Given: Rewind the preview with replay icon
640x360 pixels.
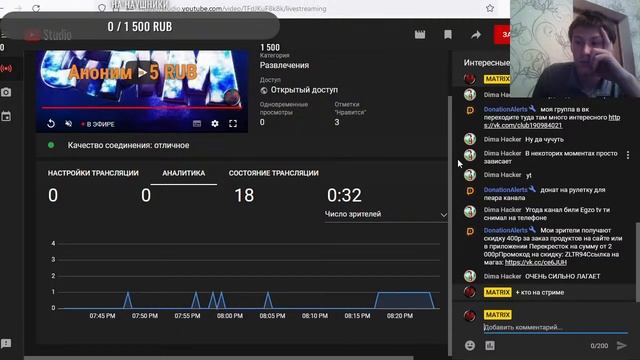Looking at the screenshot, I should [x=51, y=124].
